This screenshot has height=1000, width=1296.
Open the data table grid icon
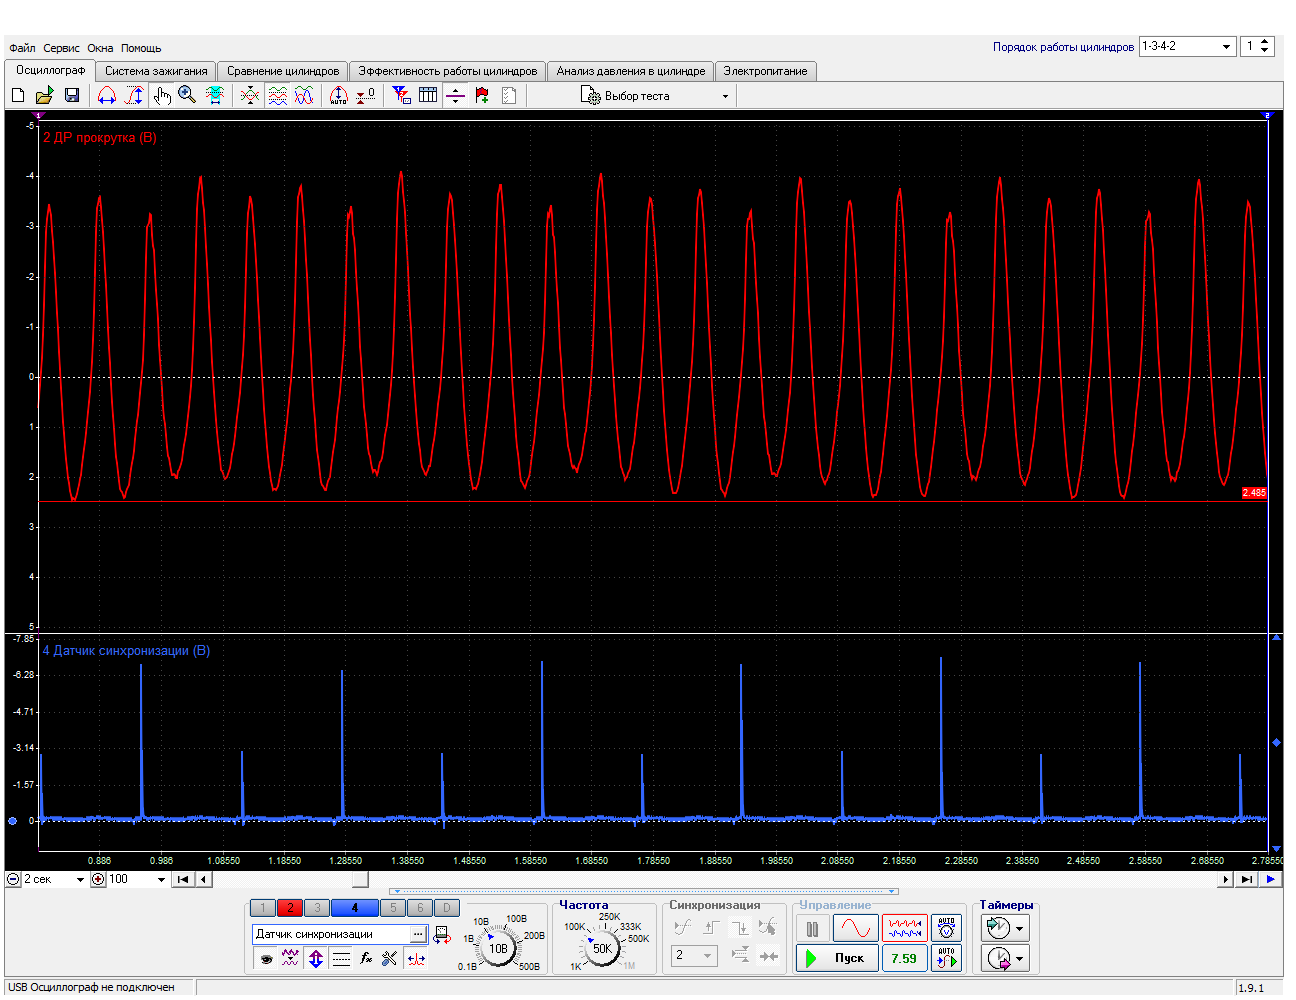pyautogui.click(x=428, y=96)
